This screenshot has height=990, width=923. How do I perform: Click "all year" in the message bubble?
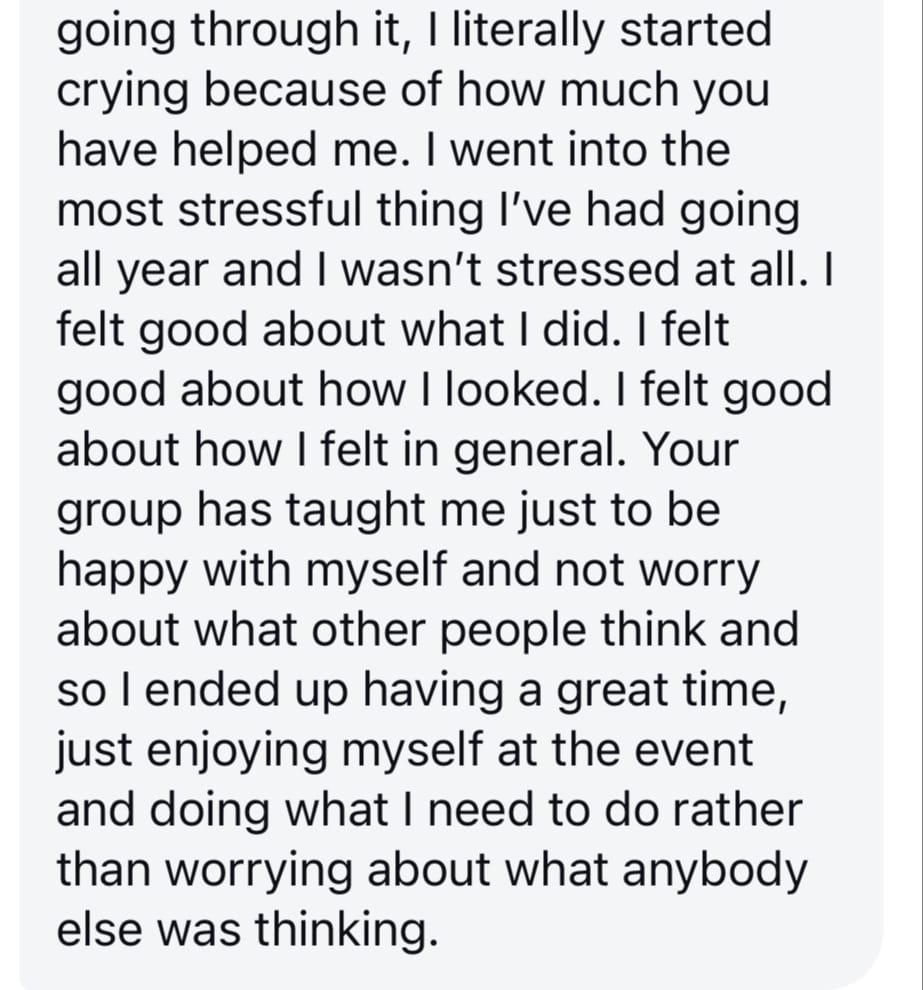pos(119,270)
